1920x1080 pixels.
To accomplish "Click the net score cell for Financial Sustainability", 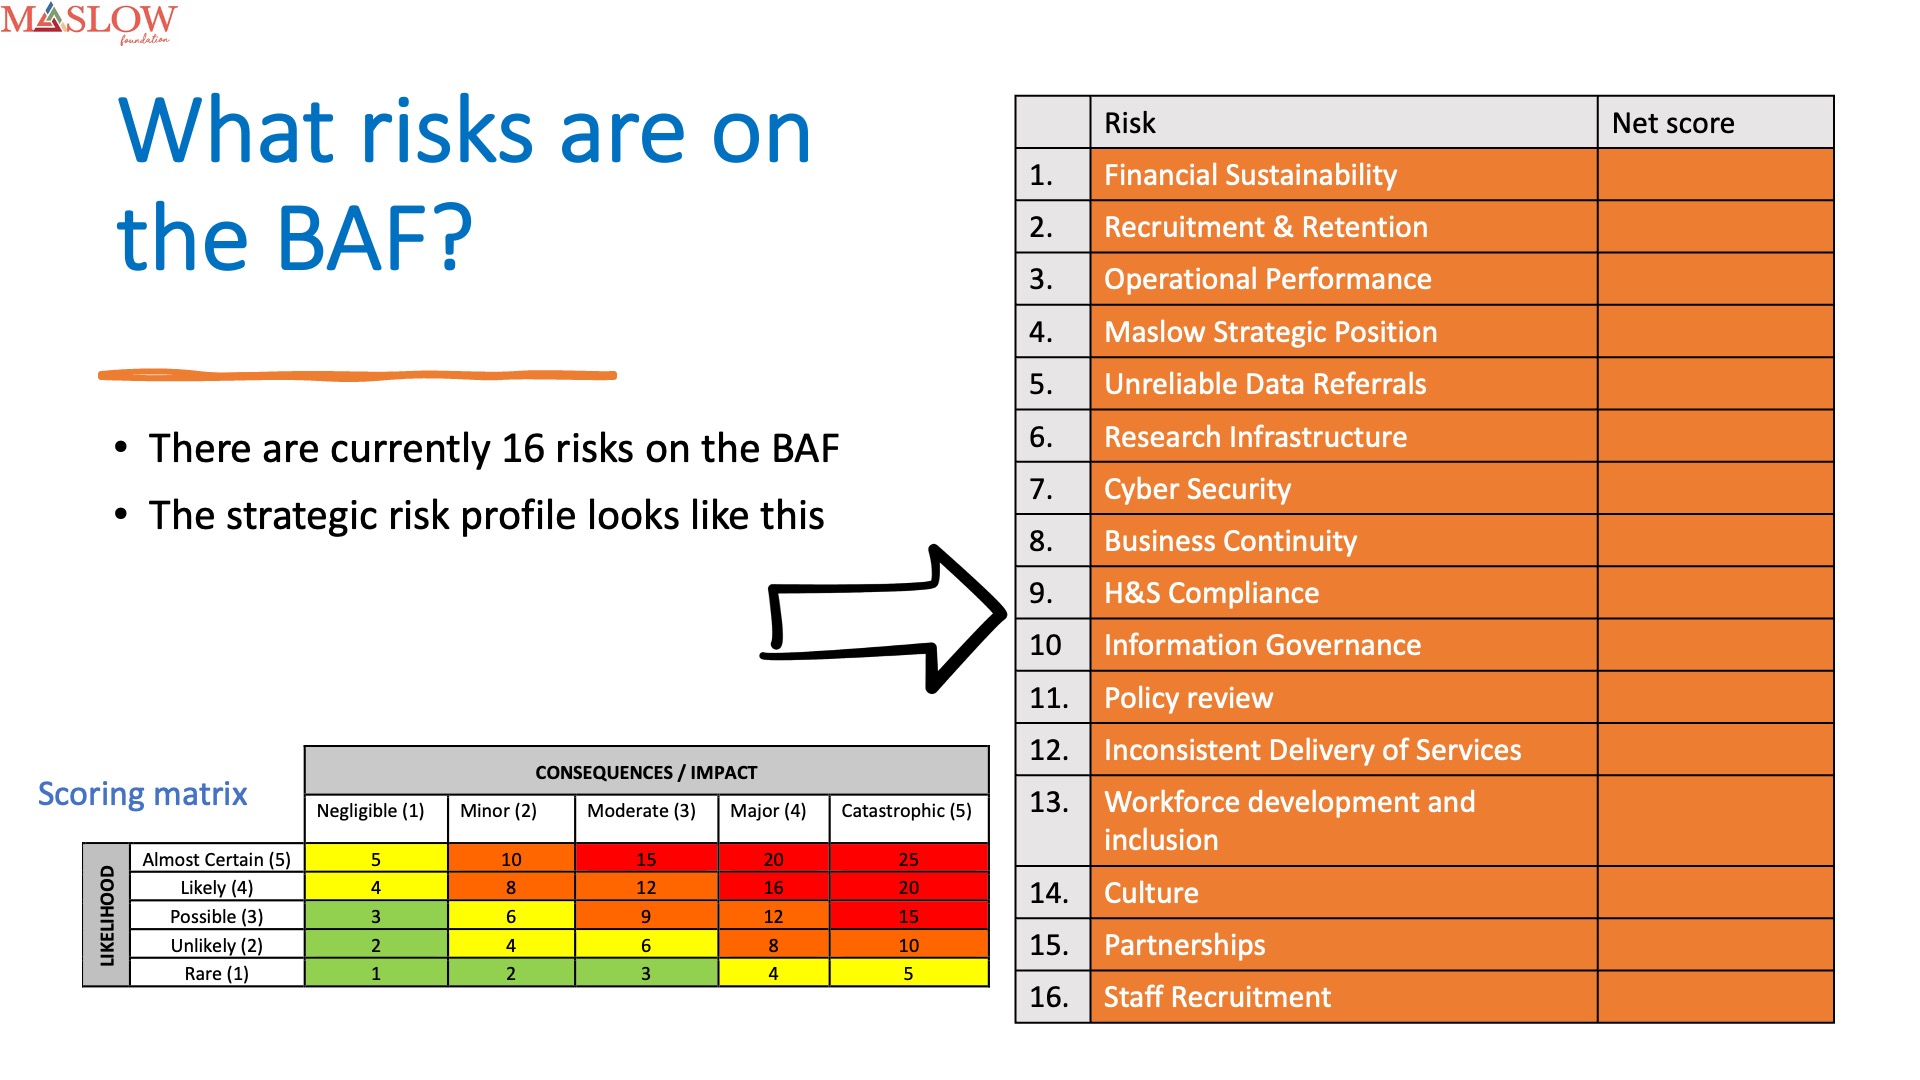I will (x=1716, y=175).
